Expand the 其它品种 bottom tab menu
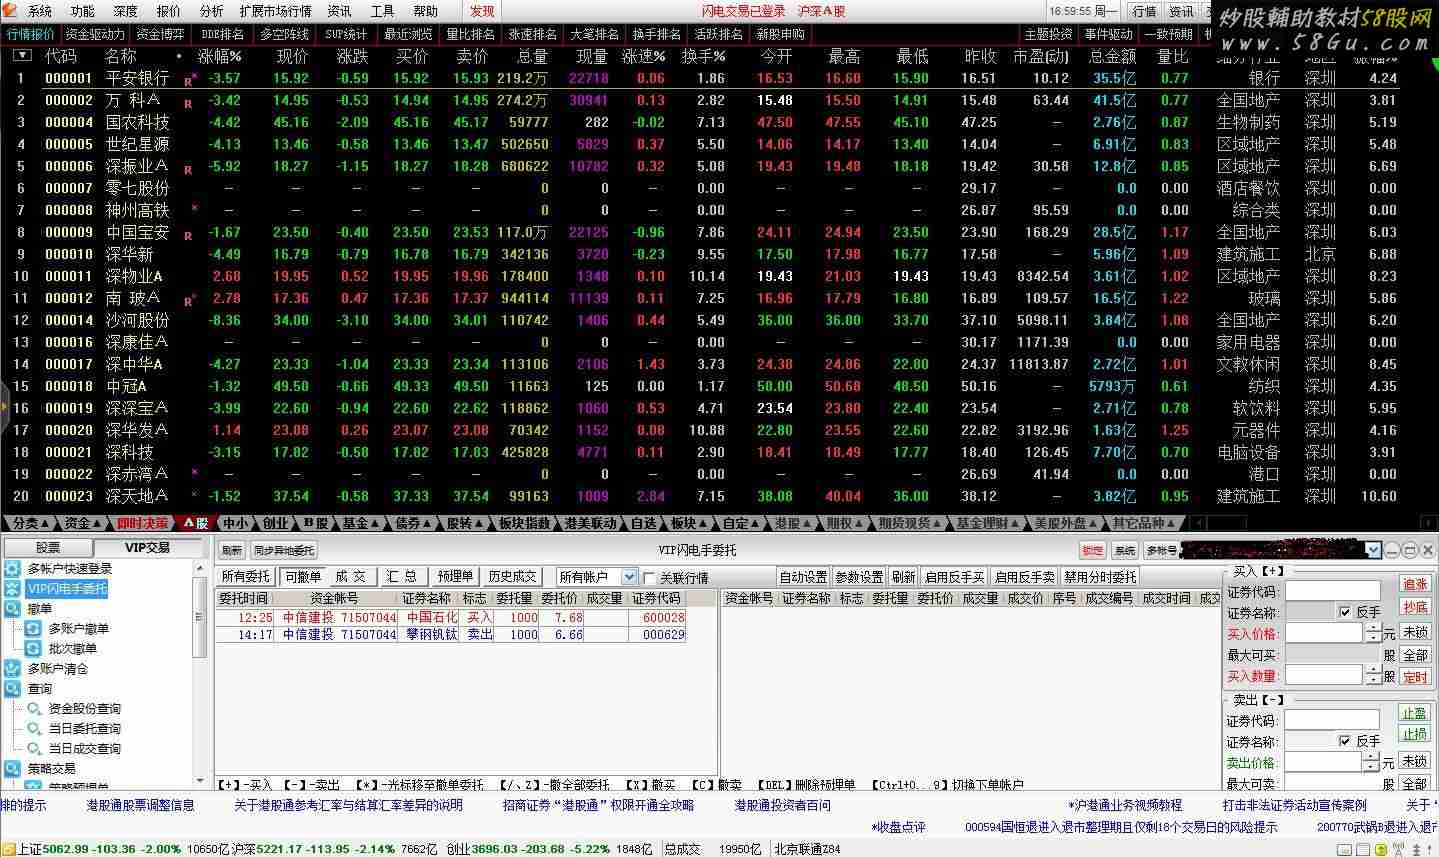This screenshot has width=1439, height=857. pos(1171,523)
